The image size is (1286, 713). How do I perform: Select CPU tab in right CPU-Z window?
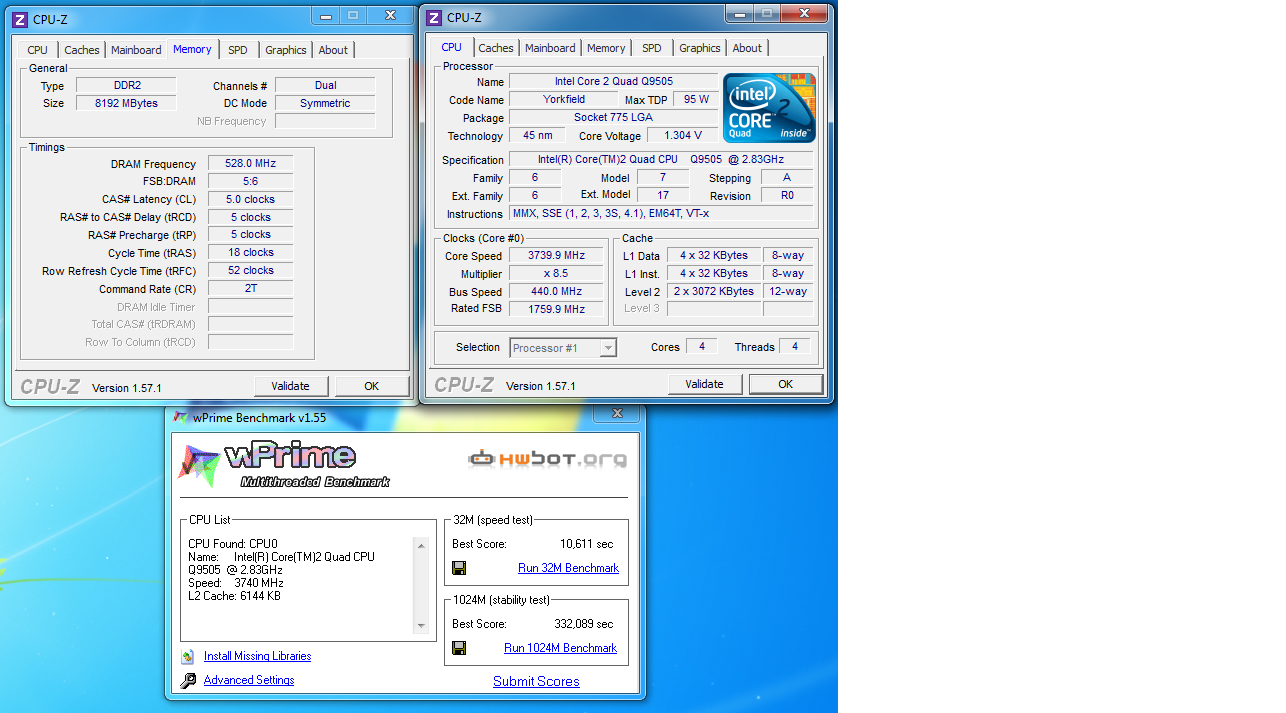452,47
